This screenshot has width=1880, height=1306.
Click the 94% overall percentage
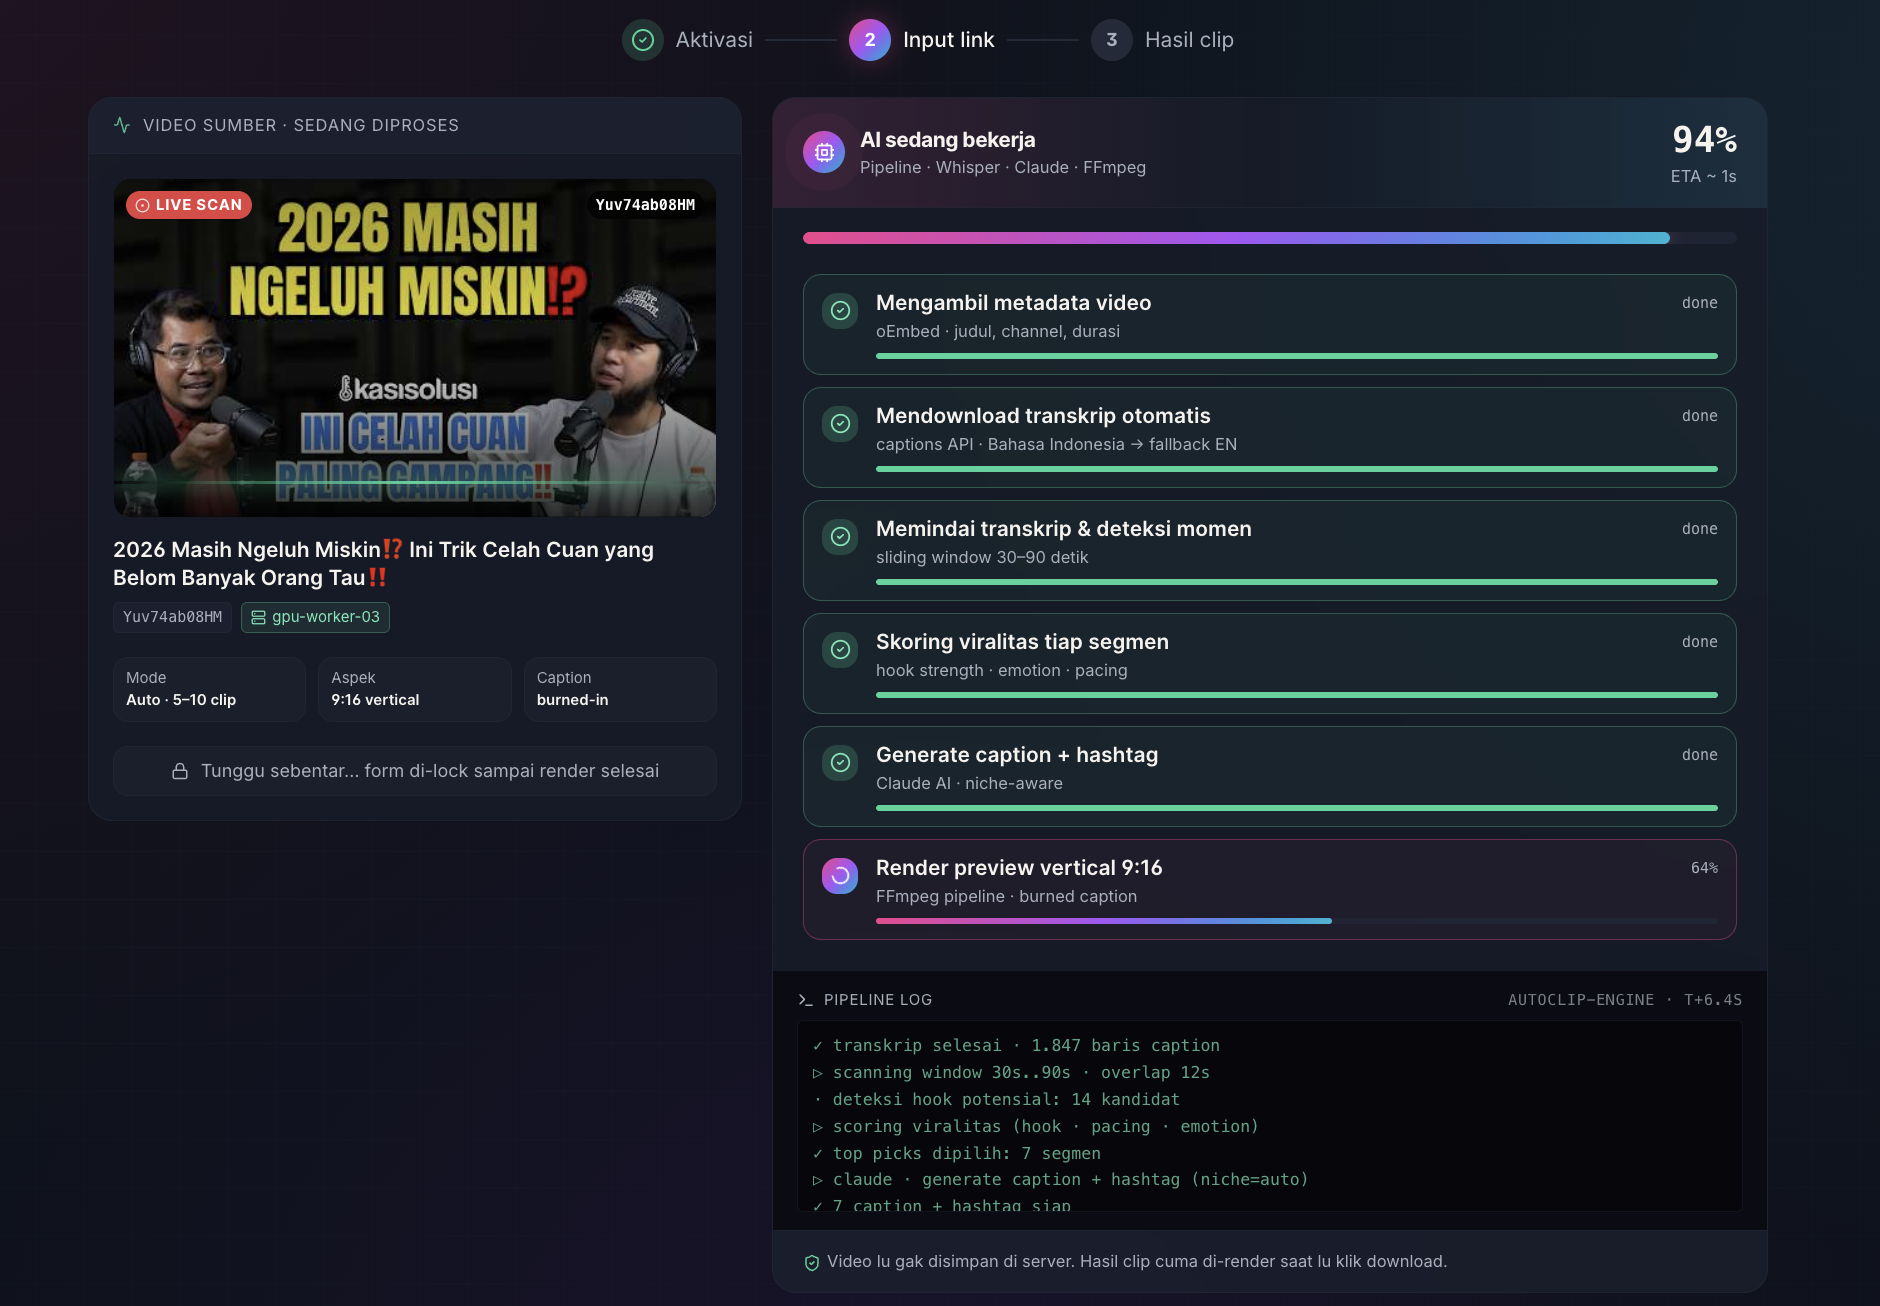(1704, 140)
